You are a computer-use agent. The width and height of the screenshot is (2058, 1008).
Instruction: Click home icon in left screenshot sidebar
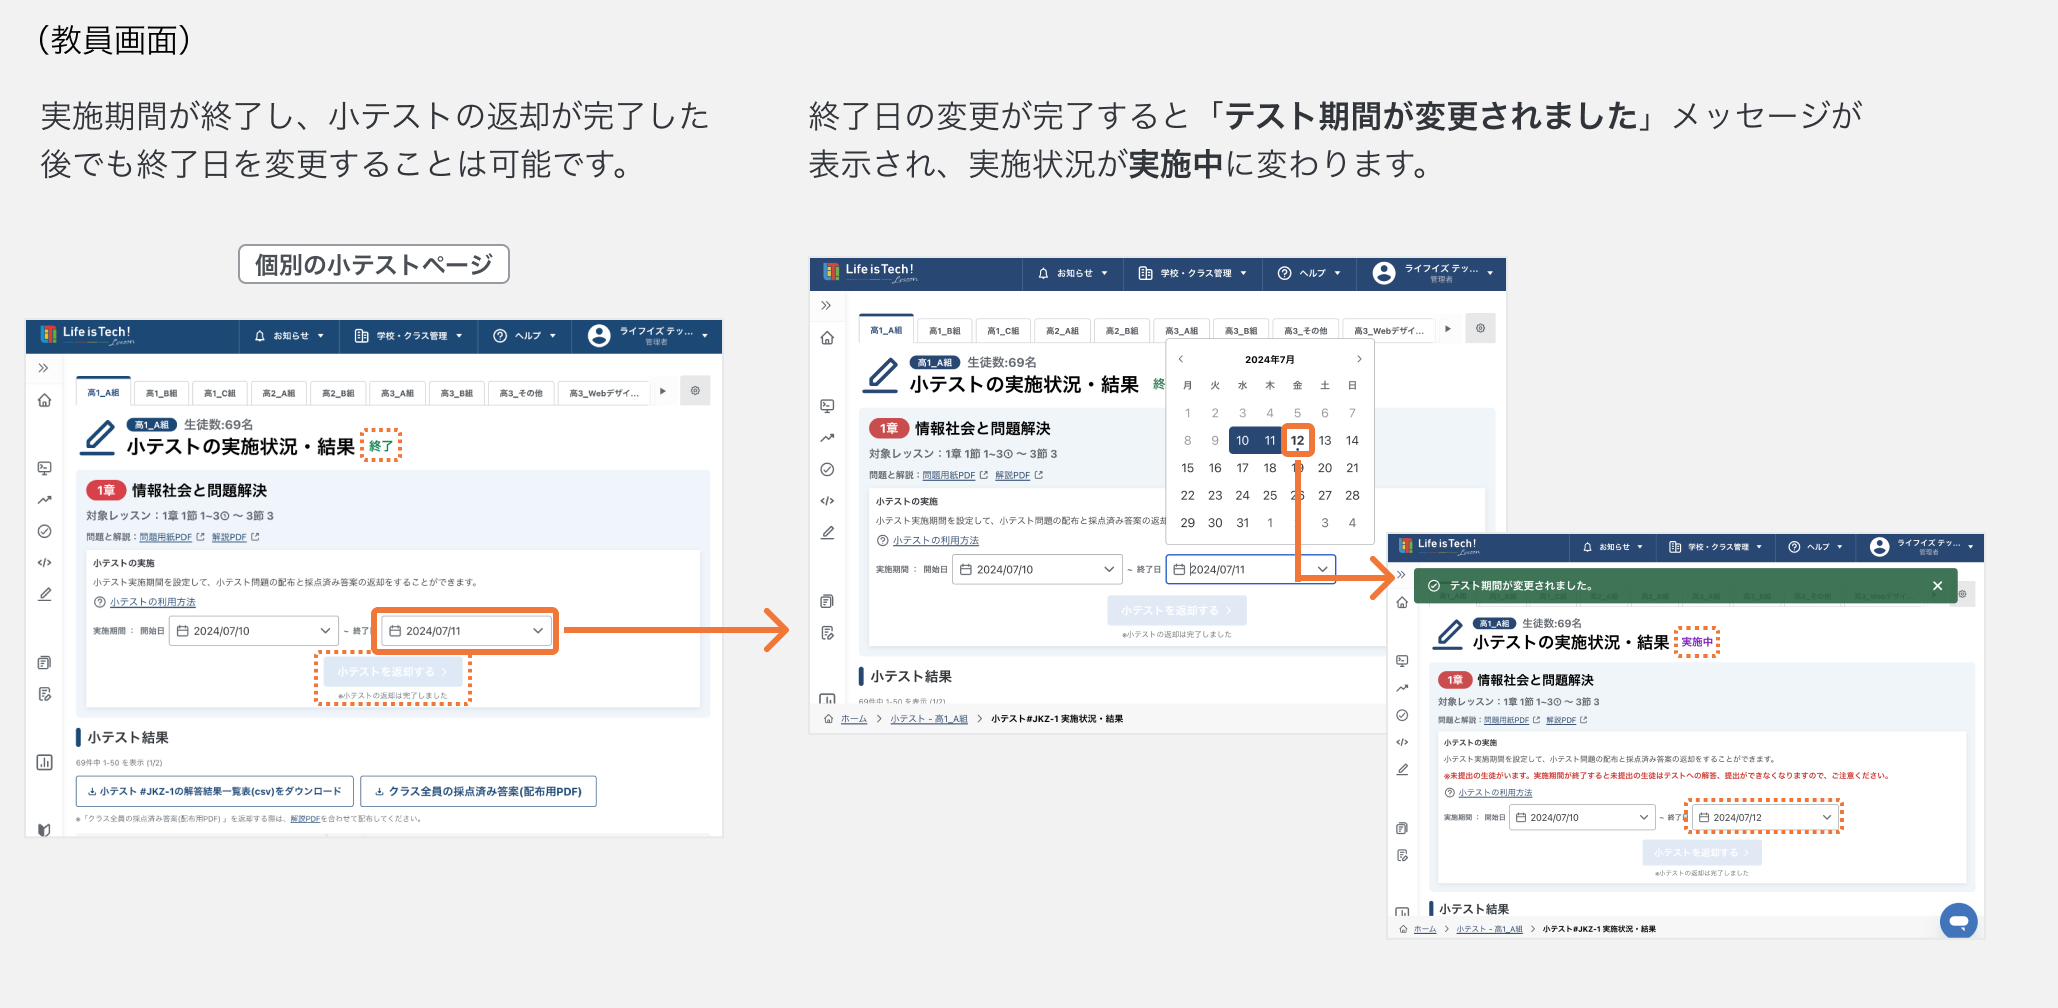[44, 401]
